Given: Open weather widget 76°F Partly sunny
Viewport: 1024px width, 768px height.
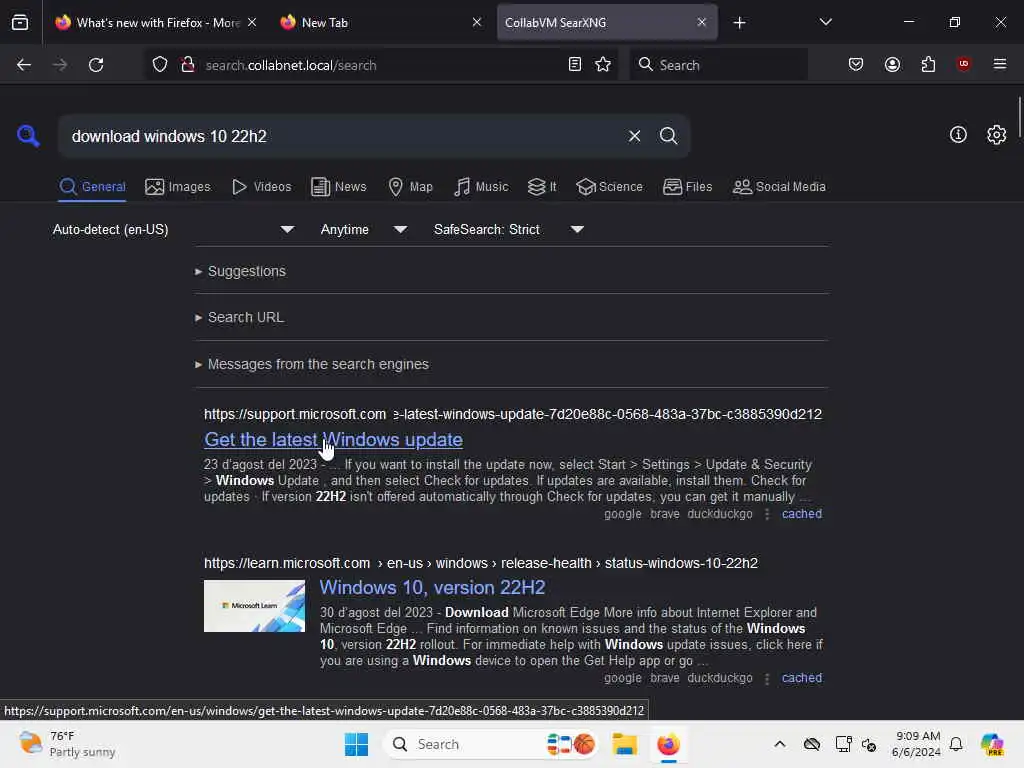Looking at the screenshot, I should click(67, 744).
